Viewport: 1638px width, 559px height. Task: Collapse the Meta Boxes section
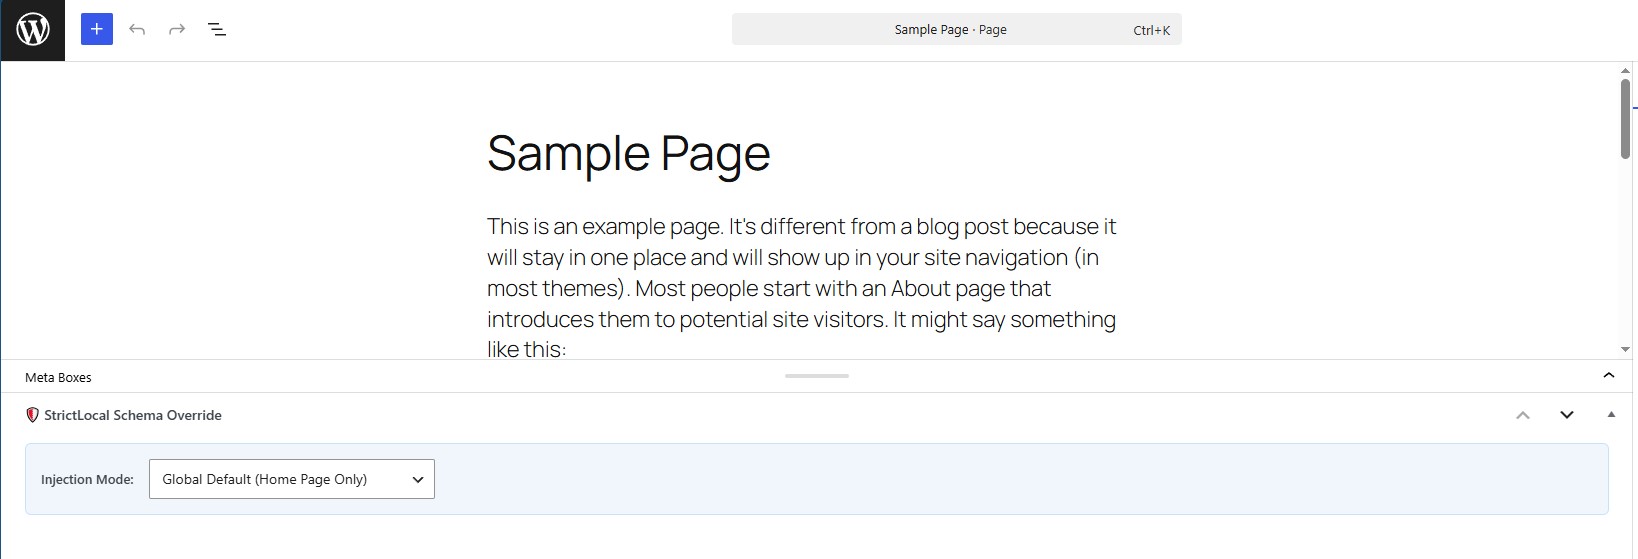pos(1609,376)
